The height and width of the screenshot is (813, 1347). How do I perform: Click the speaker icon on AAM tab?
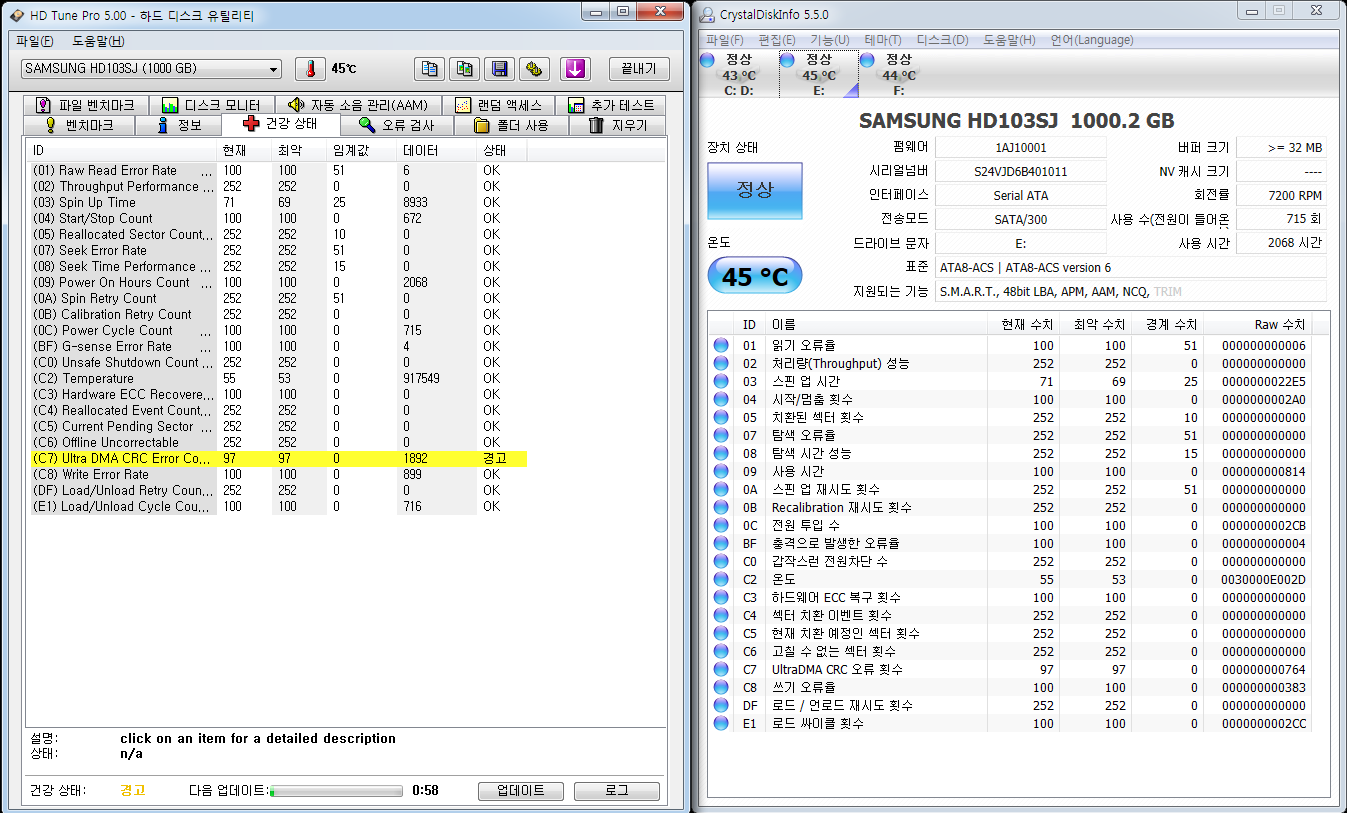295,105
